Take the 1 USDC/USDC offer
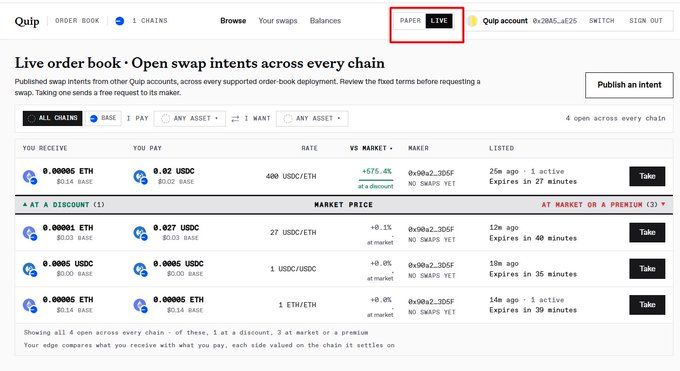 [647, 269]
